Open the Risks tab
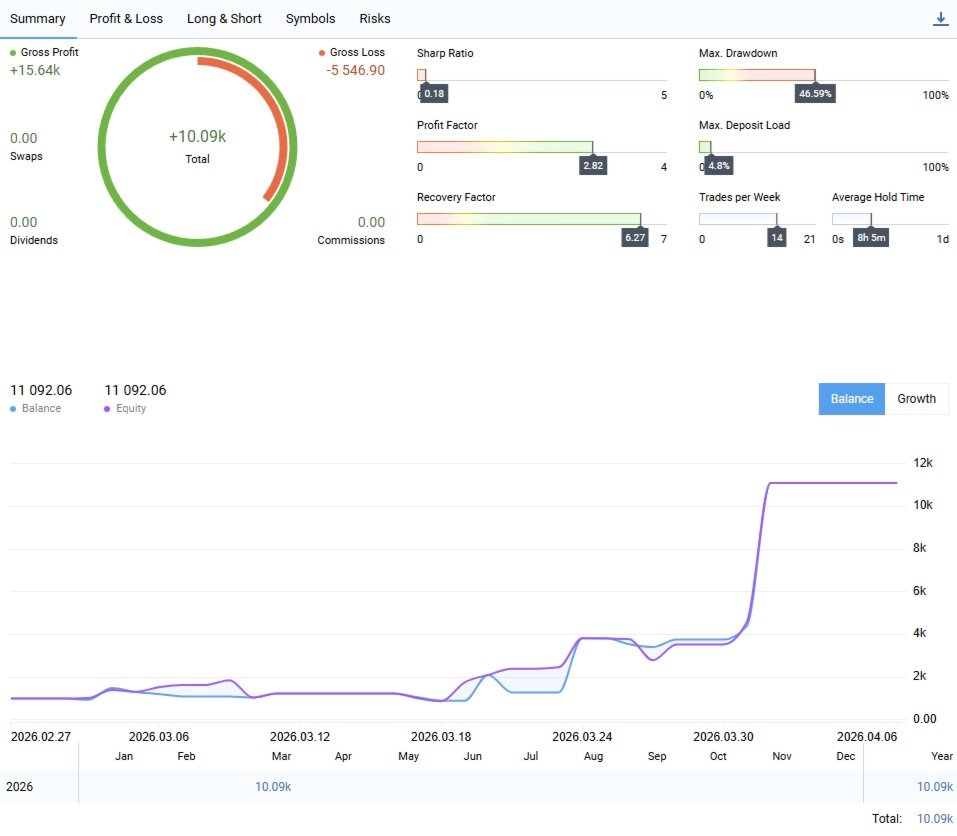Viewport: 957px width, 836px height. (x=375, y=19)
